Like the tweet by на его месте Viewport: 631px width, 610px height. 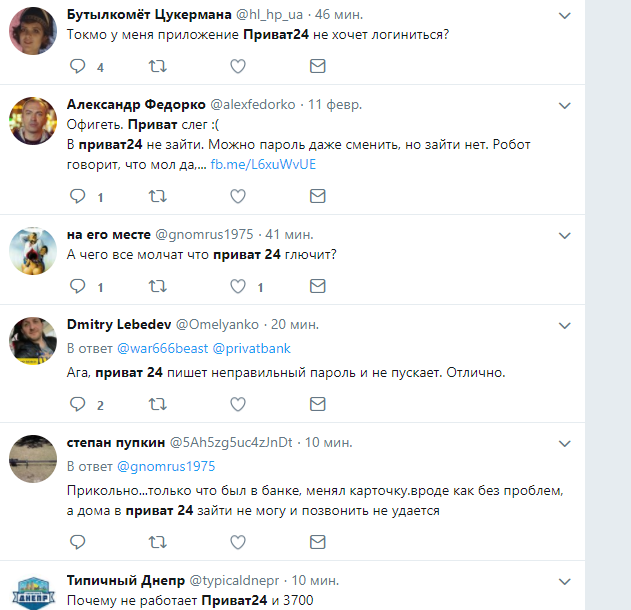[238, 287]
